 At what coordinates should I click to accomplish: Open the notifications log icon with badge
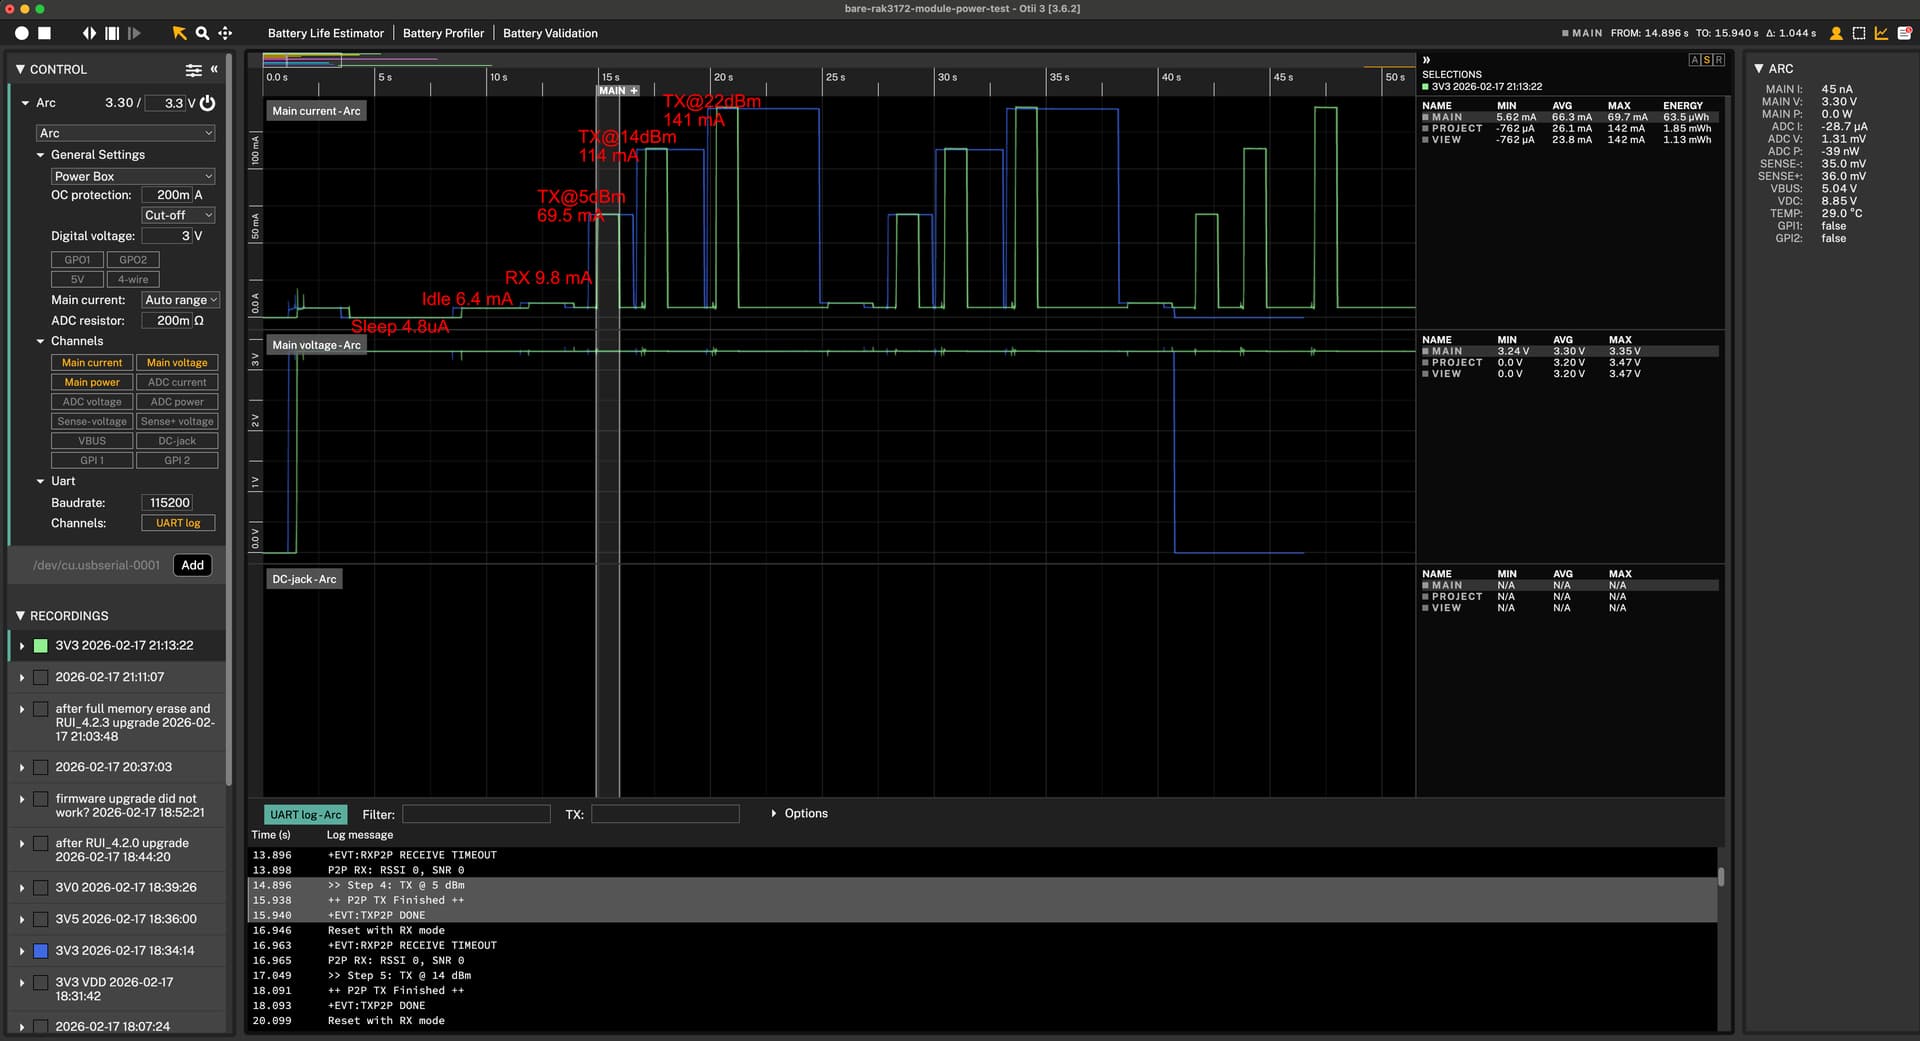pyautogui.click(x=1904, y=33)
